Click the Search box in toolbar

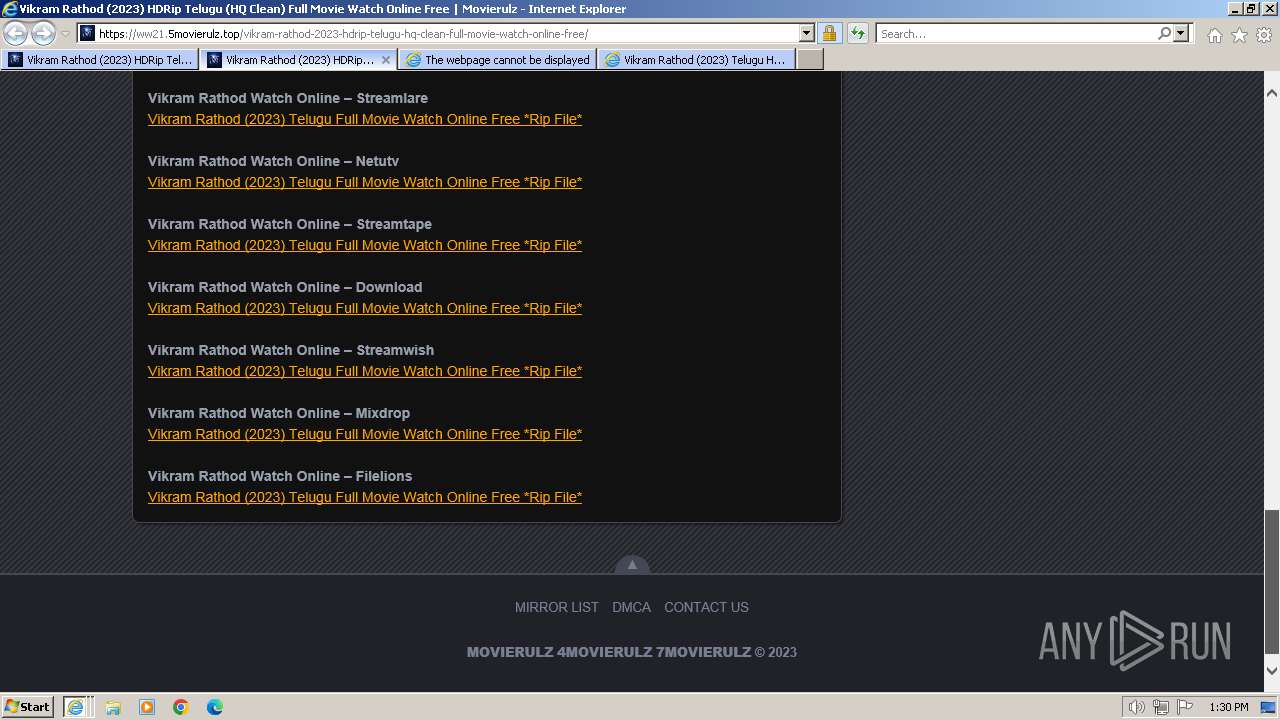1015,33
